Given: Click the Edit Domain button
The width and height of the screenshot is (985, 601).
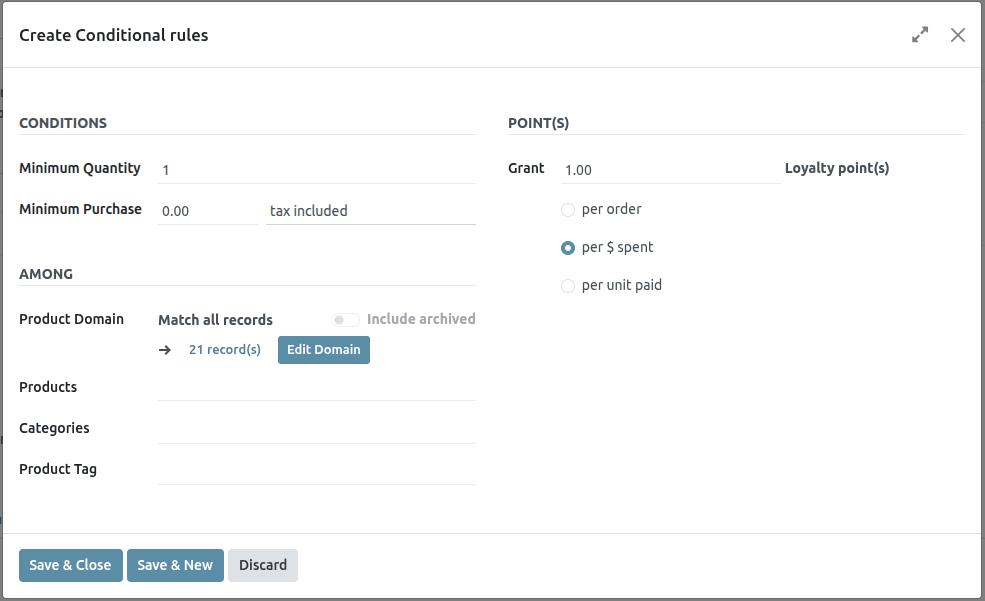Looking at the screenshot, I should coord(323,350).
